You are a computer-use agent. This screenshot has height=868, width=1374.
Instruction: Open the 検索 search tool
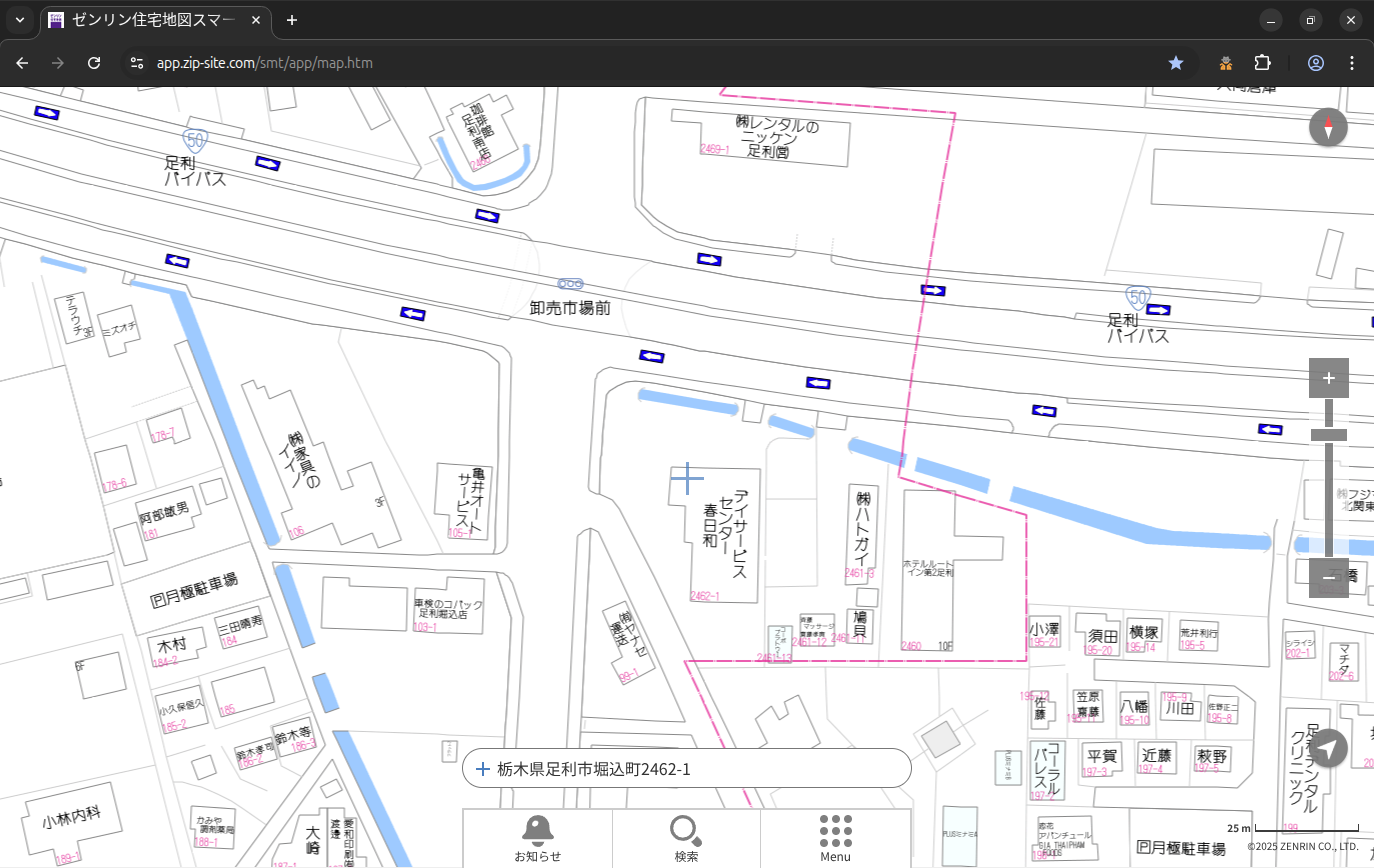point(686,838)
